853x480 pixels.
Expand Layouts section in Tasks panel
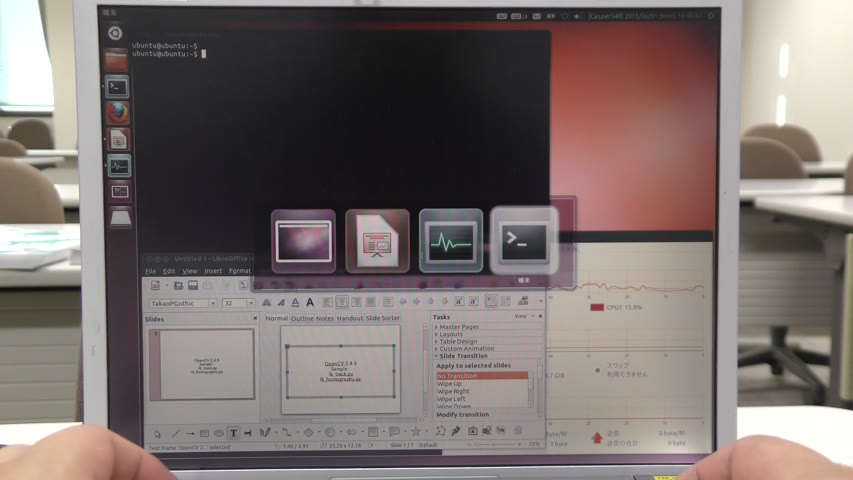point(449,334)
